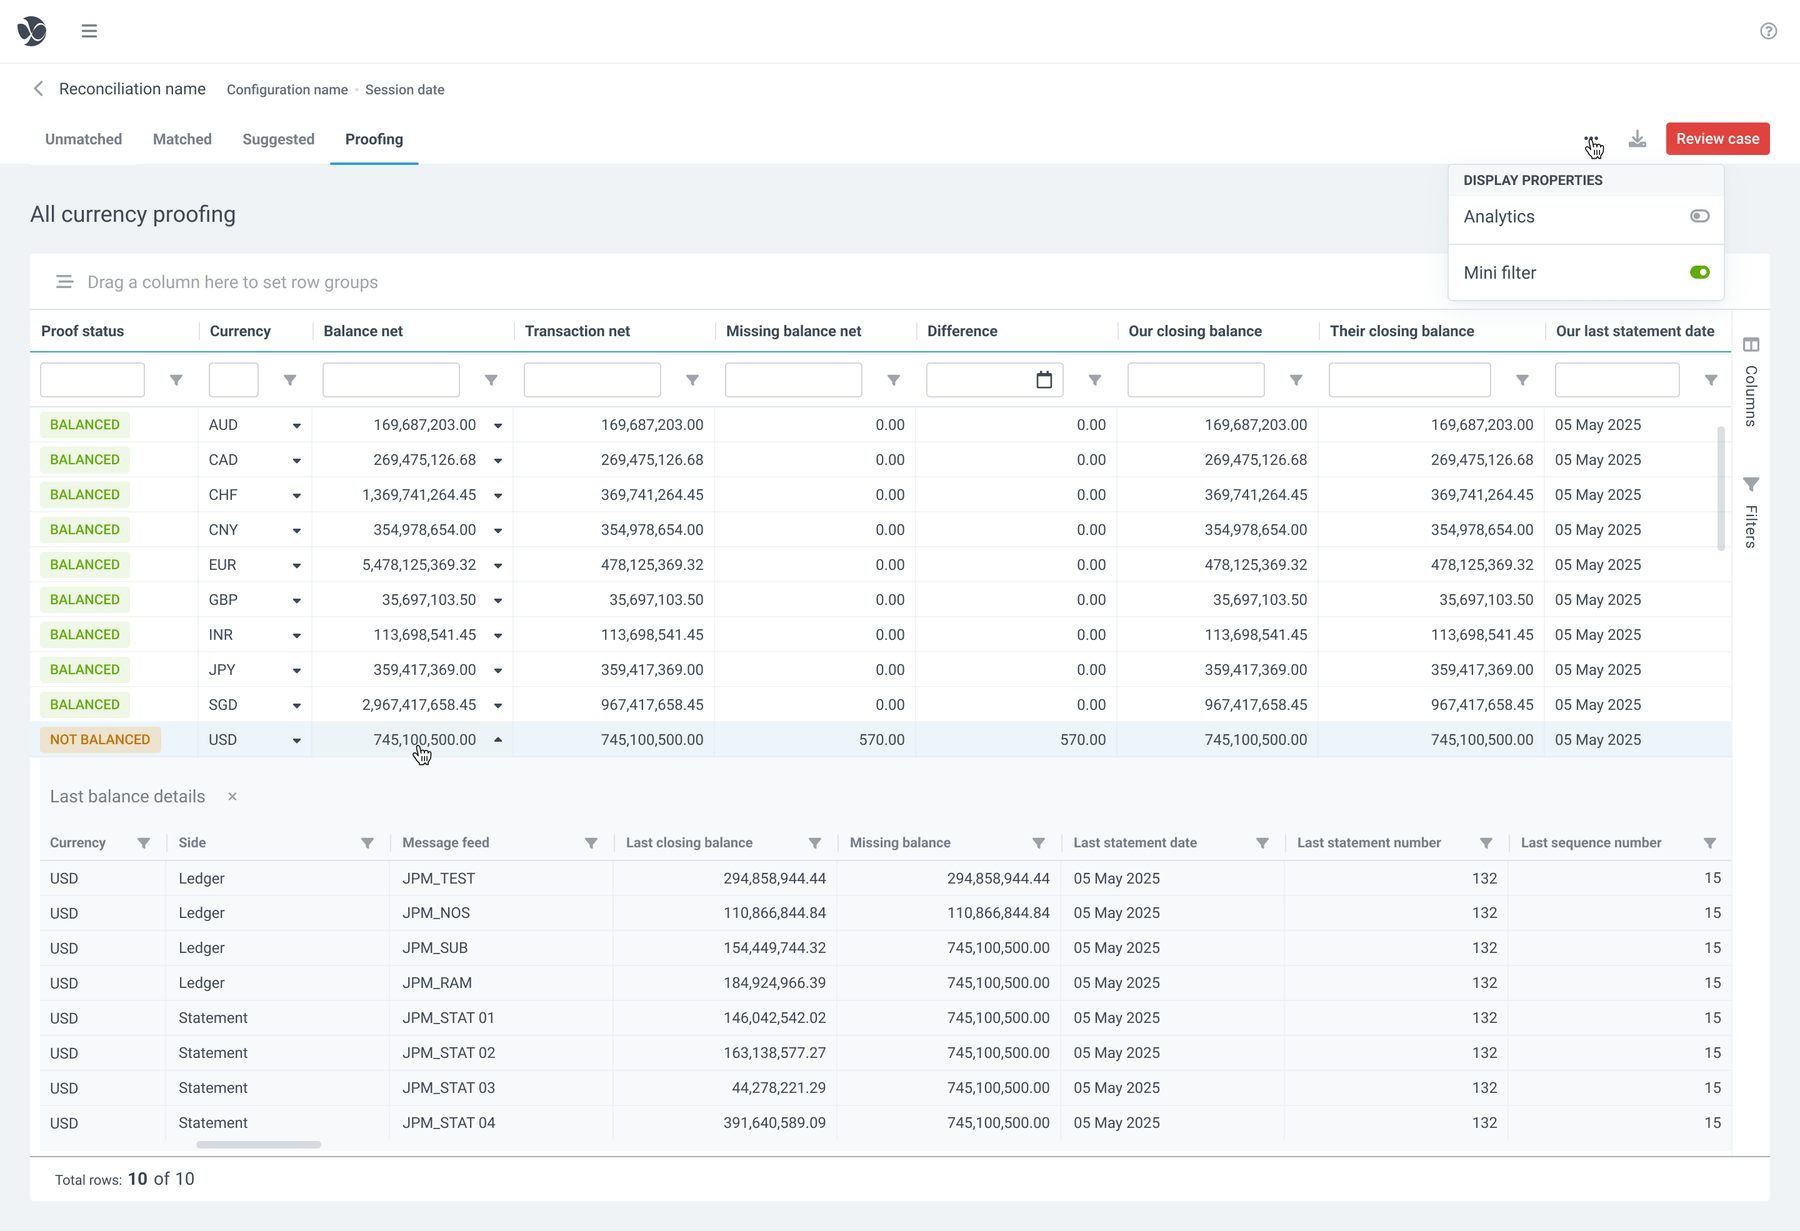The image size is (1800, 1231).
Task: Close the Last balance details panel
Action: [x=232, y=797]
